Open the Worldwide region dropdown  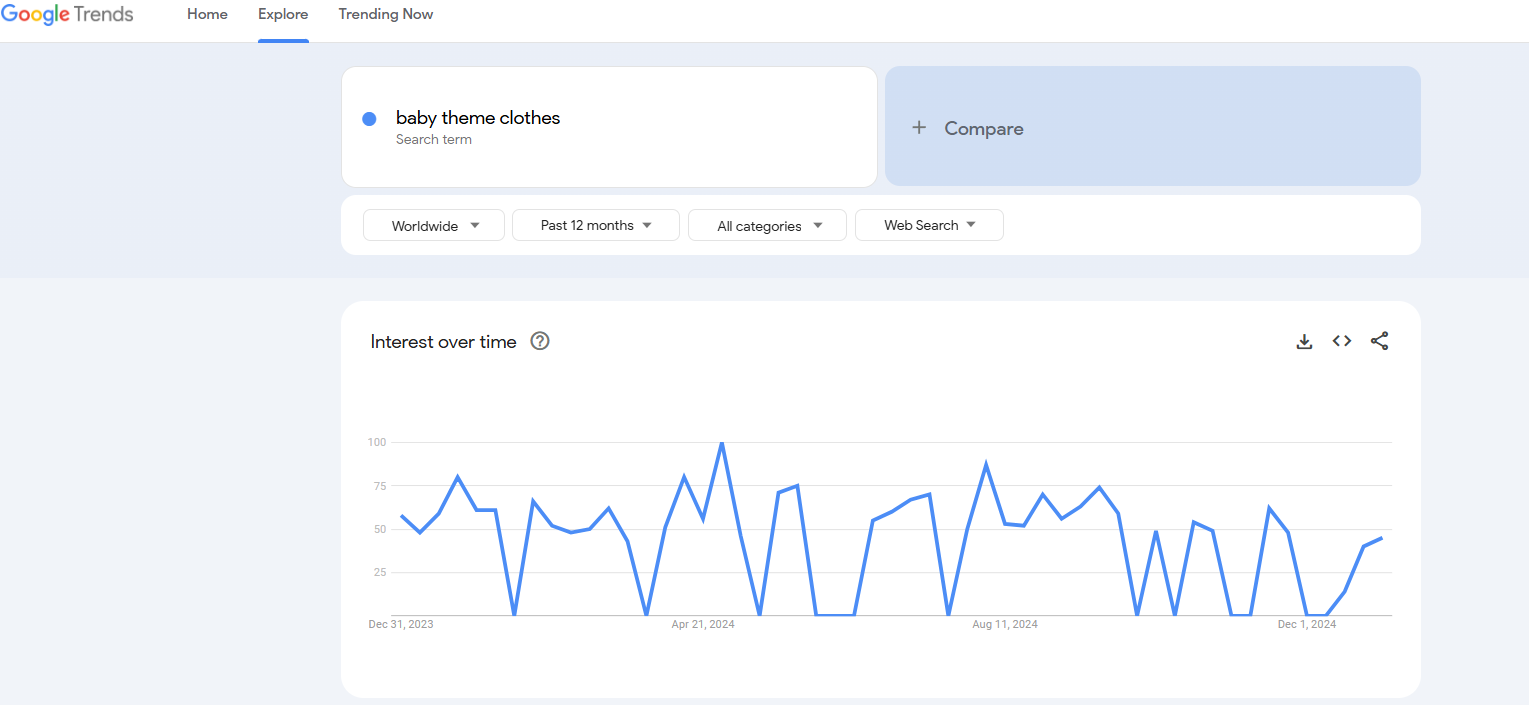[x=434, y=226]
